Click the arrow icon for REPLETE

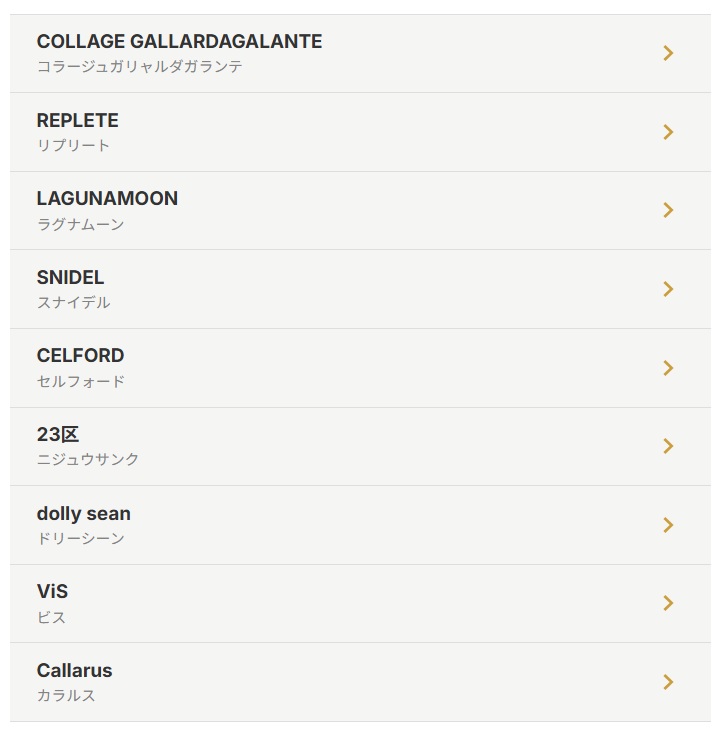click(x=668, y=132)
